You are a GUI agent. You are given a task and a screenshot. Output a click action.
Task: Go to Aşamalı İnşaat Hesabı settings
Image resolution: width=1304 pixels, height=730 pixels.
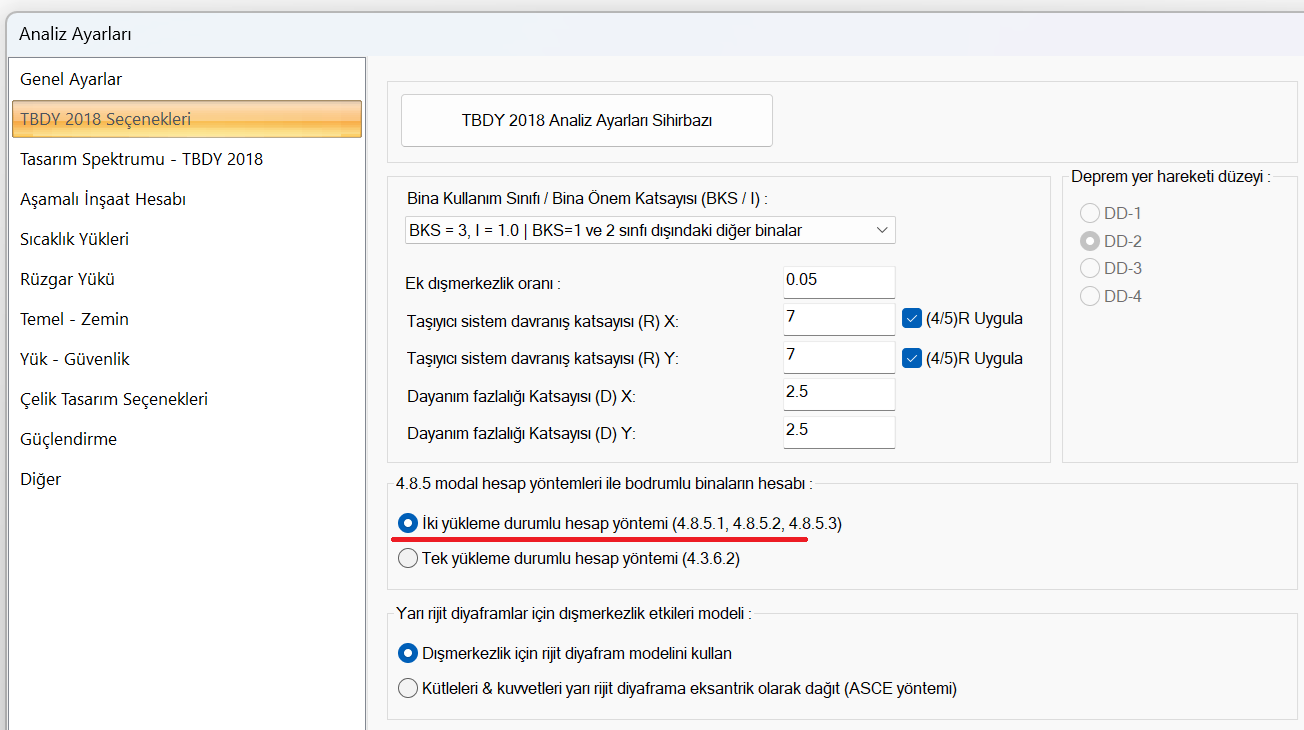103,199
